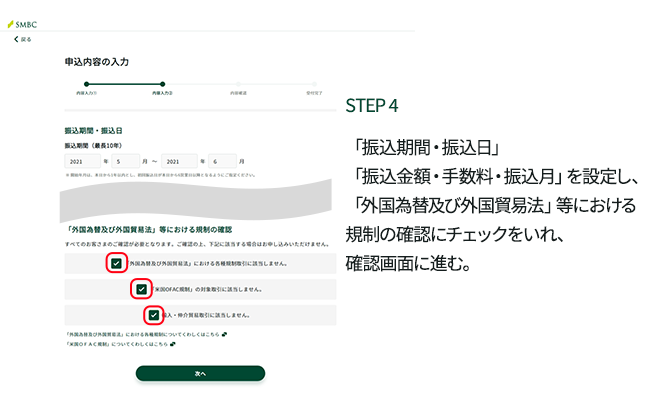Toggle the 輸入・仲介貿易取引 checkbox

[154, 315]
